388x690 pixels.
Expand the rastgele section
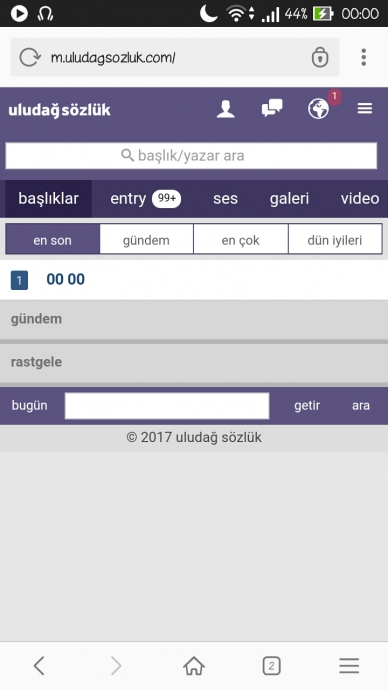tap(194, 363)
